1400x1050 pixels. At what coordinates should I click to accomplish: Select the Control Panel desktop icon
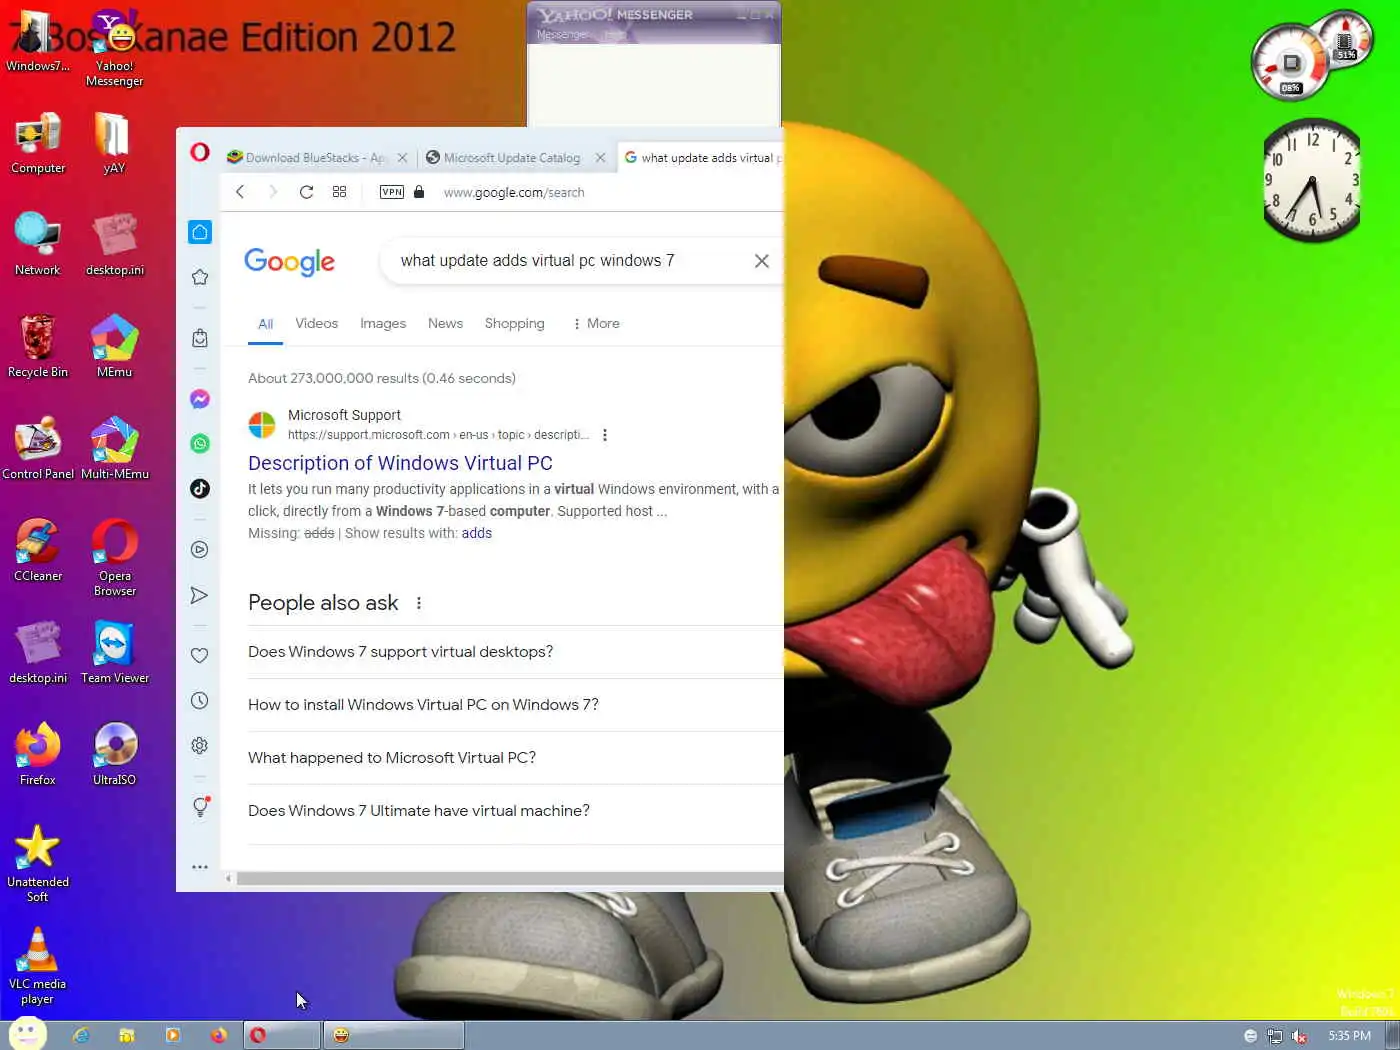(38, 448)
